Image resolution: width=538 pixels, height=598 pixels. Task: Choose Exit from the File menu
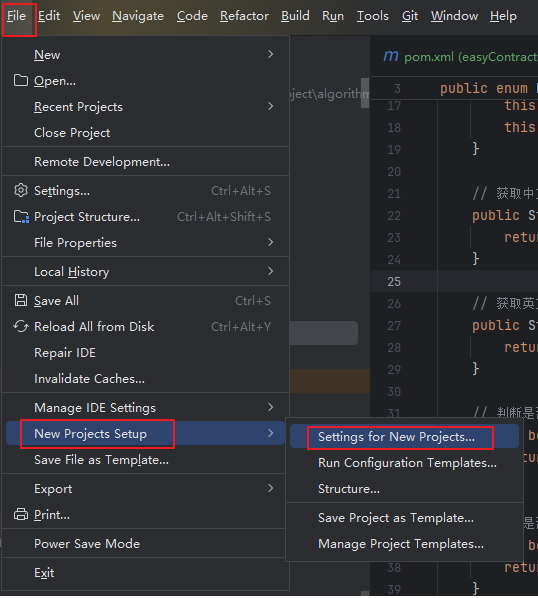pos(145,572)
